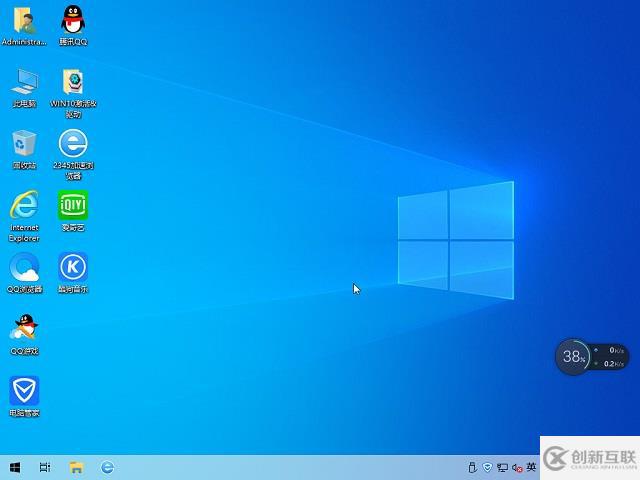Click the muted volume tray icon

click(x=517, y=468)
